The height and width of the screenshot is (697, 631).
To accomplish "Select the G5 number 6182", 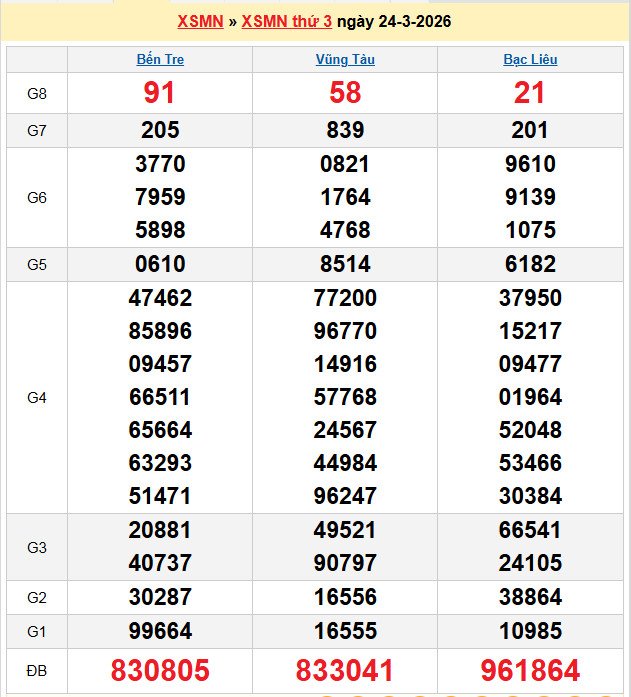I will pos(530,264).
